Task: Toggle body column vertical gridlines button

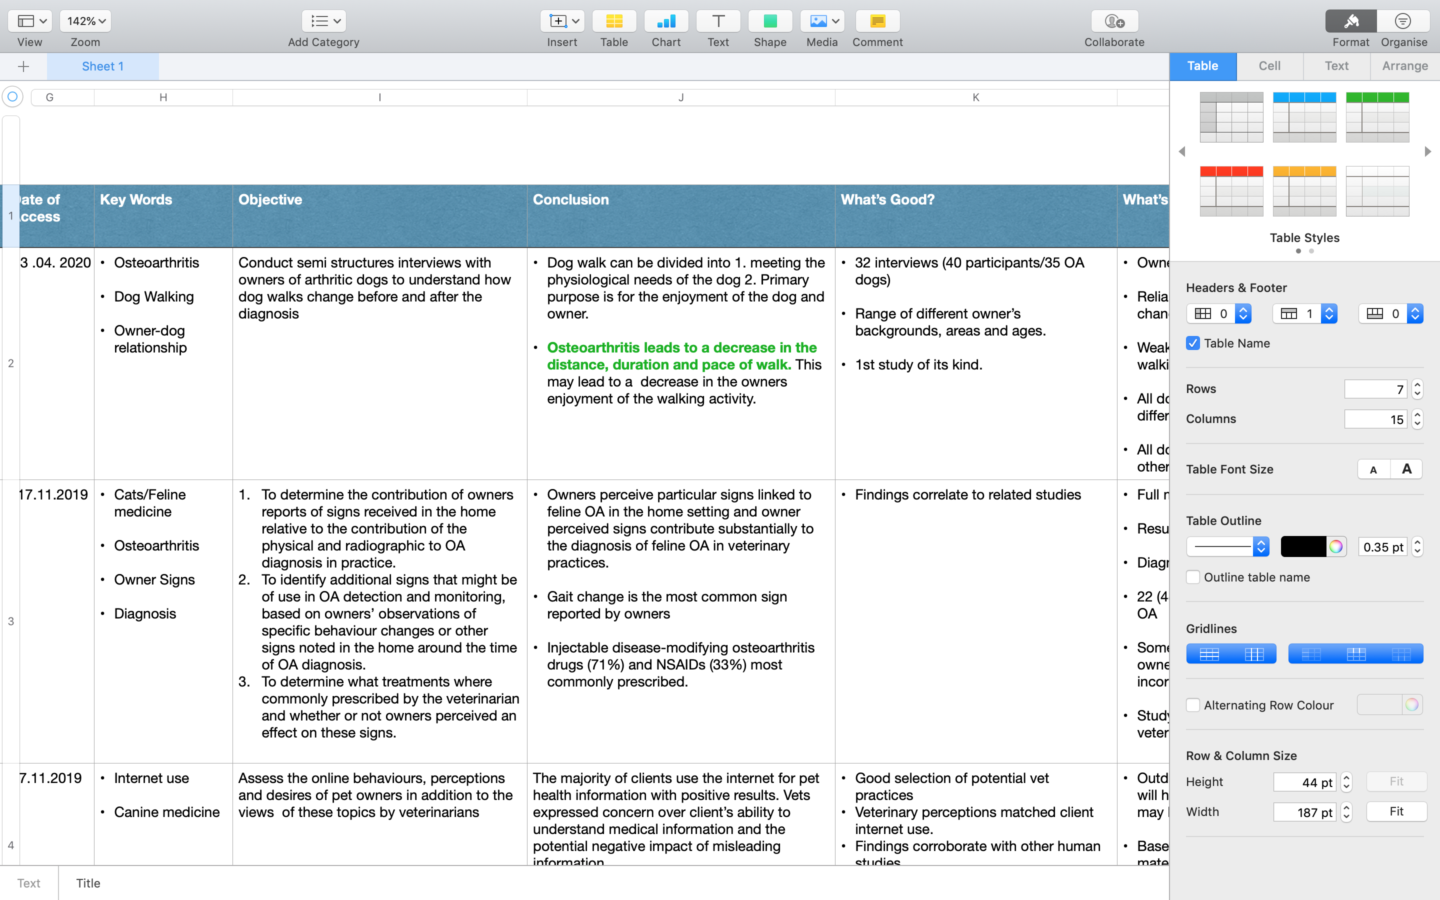Action: point(1254,654)
